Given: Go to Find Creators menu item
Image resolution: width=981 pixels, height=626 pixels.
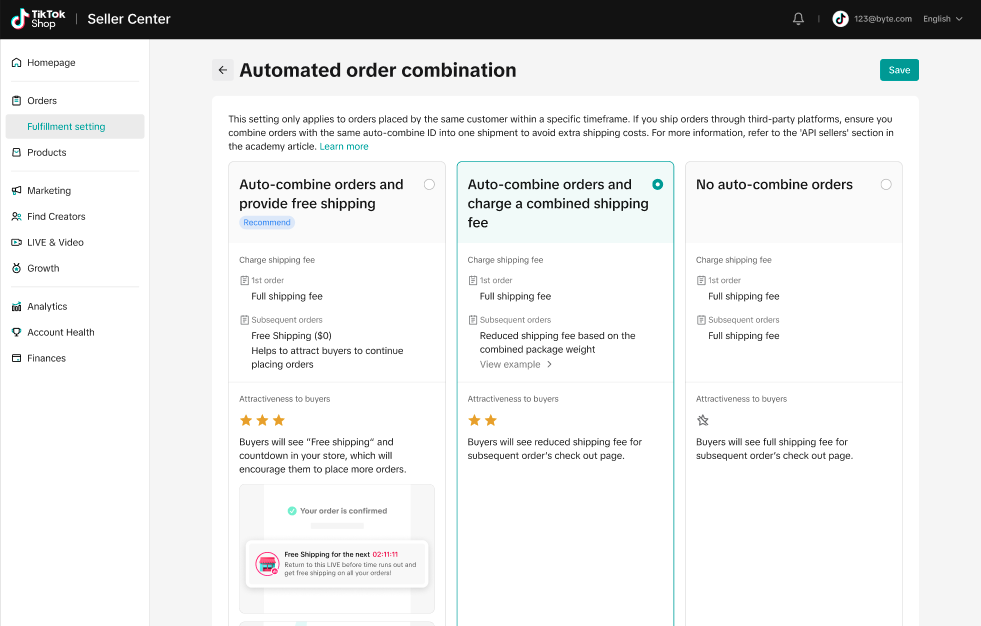Looking at the screenshot, I should [56, 217].
